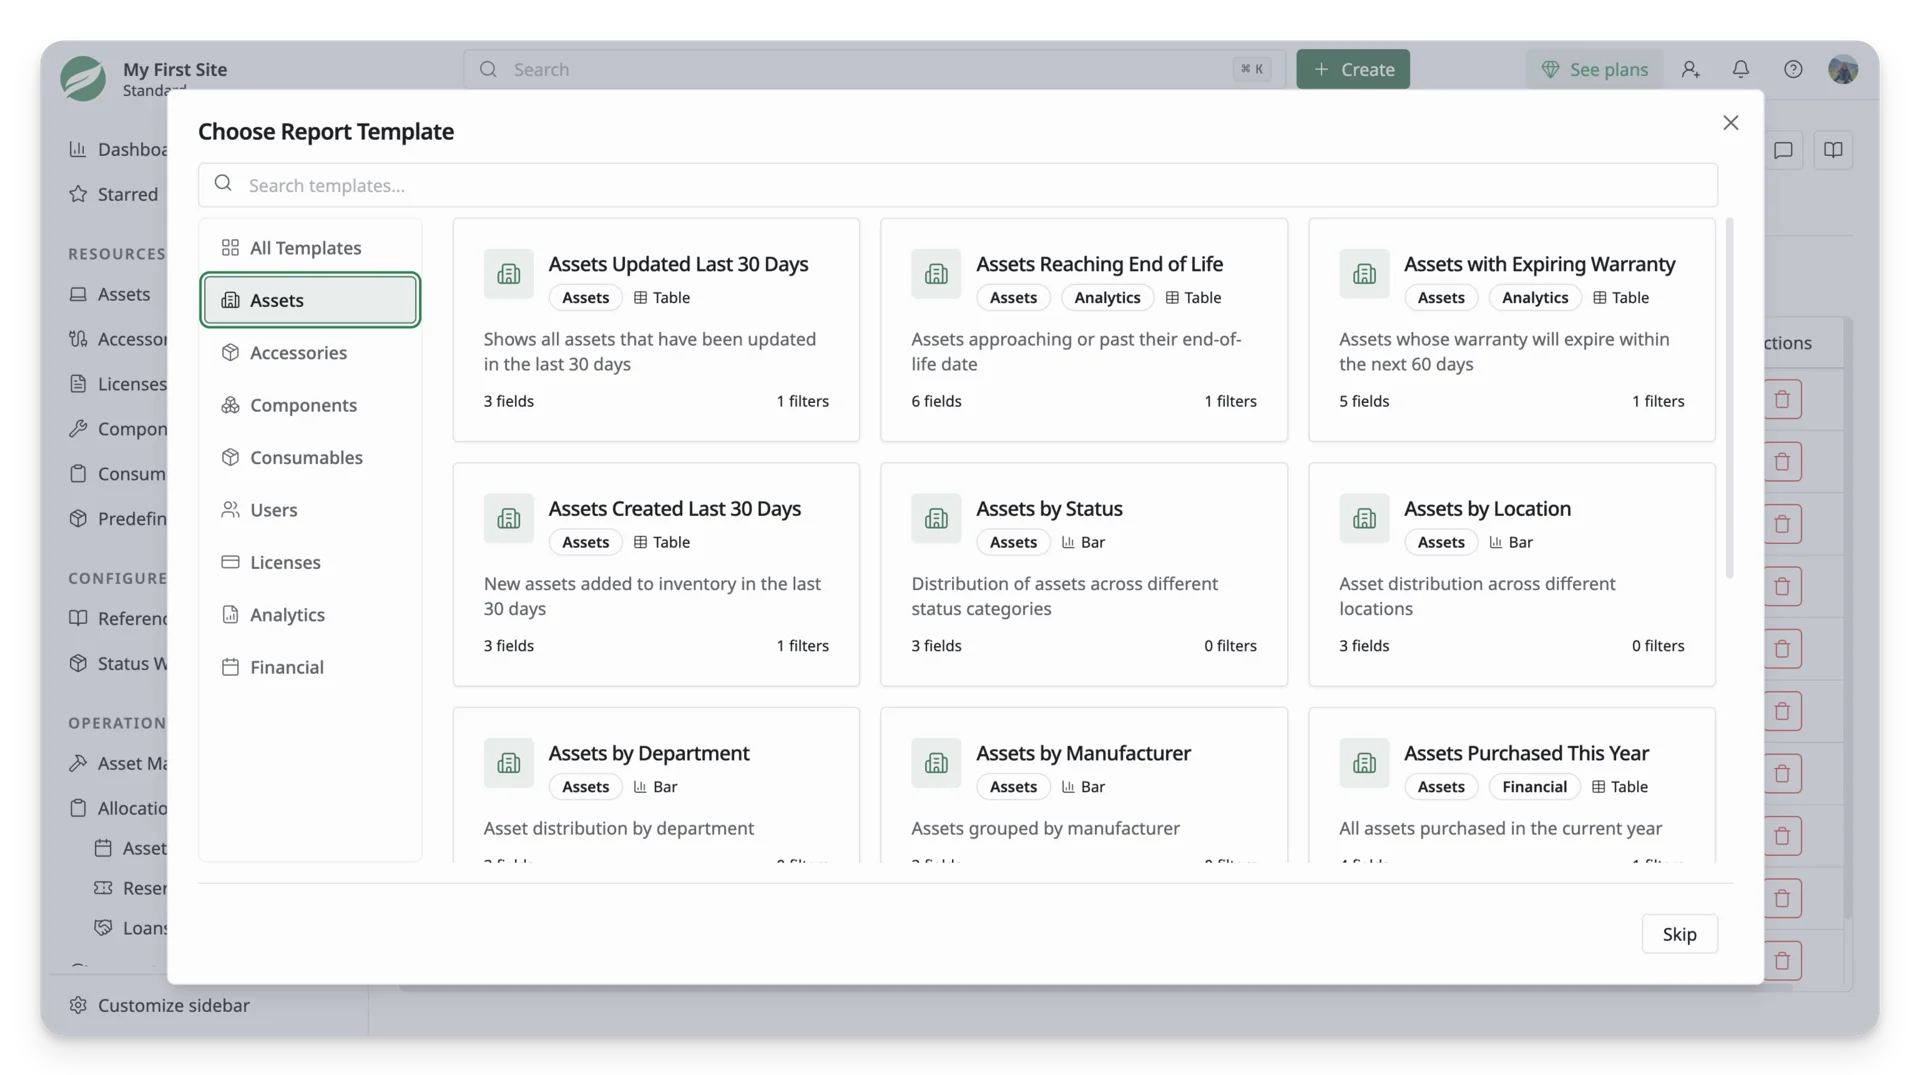Click the template list vertical scrollbar

(1729, 398)
